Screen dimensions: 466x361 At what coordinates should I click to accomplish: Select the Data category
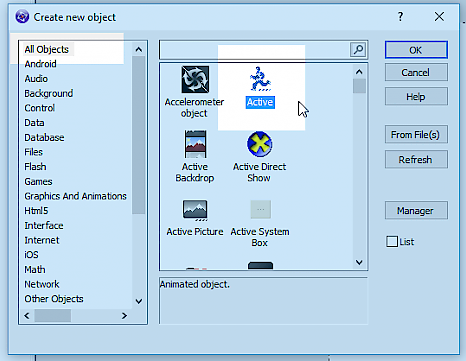tap(34, 123)
